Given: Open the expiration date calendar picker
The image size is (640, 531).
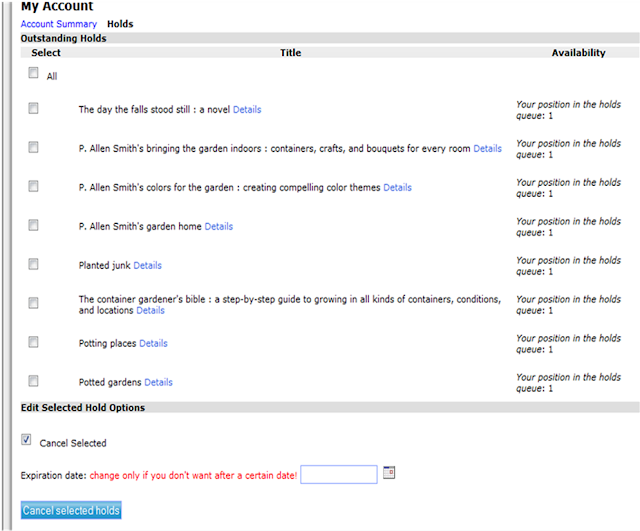Looking at the screenshot, I should point(390,472).
